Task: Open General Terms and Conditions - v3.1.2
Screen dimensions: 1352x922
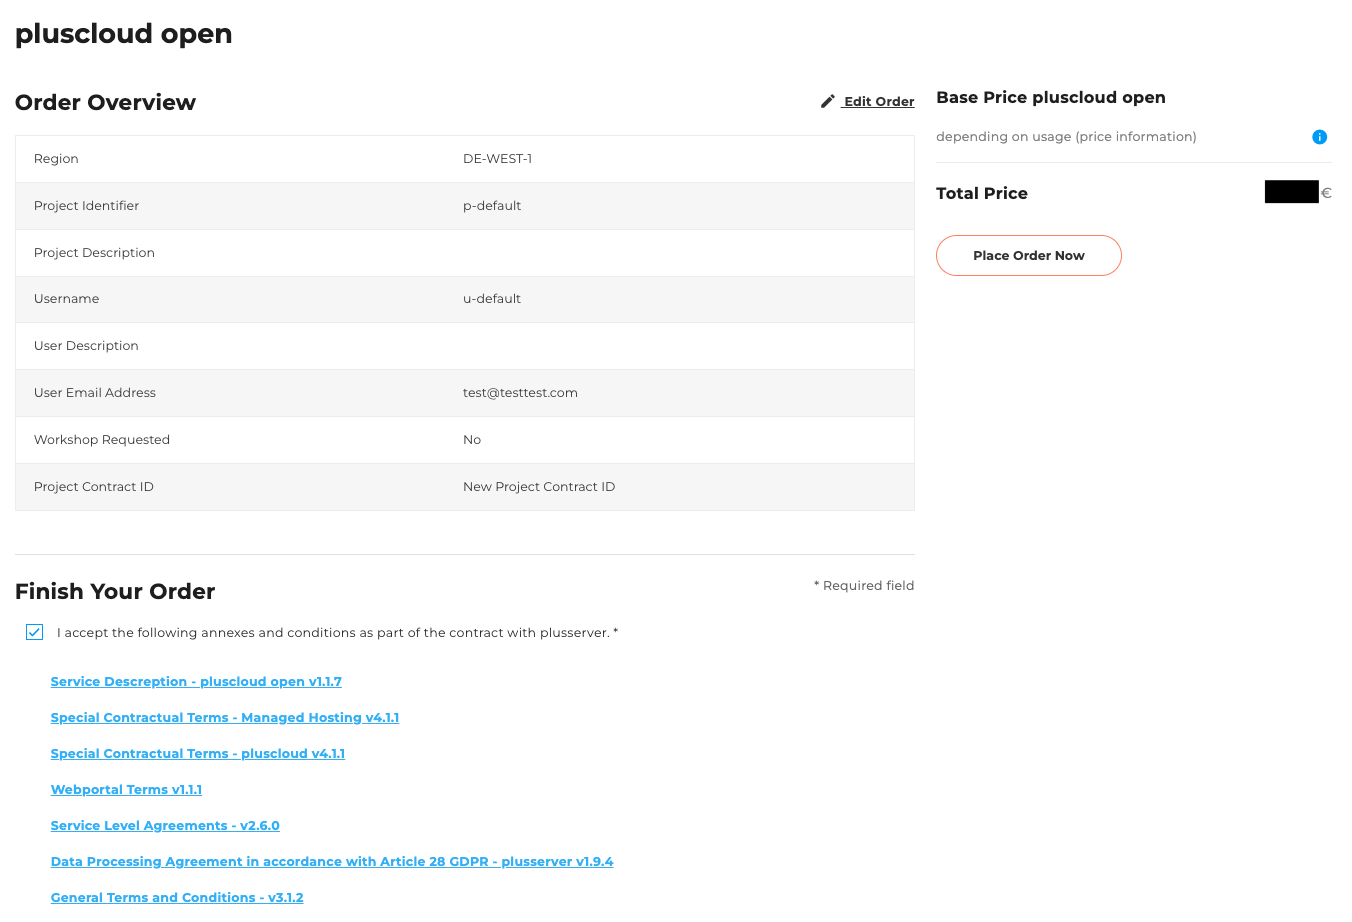Action: [x=176, y=897]
